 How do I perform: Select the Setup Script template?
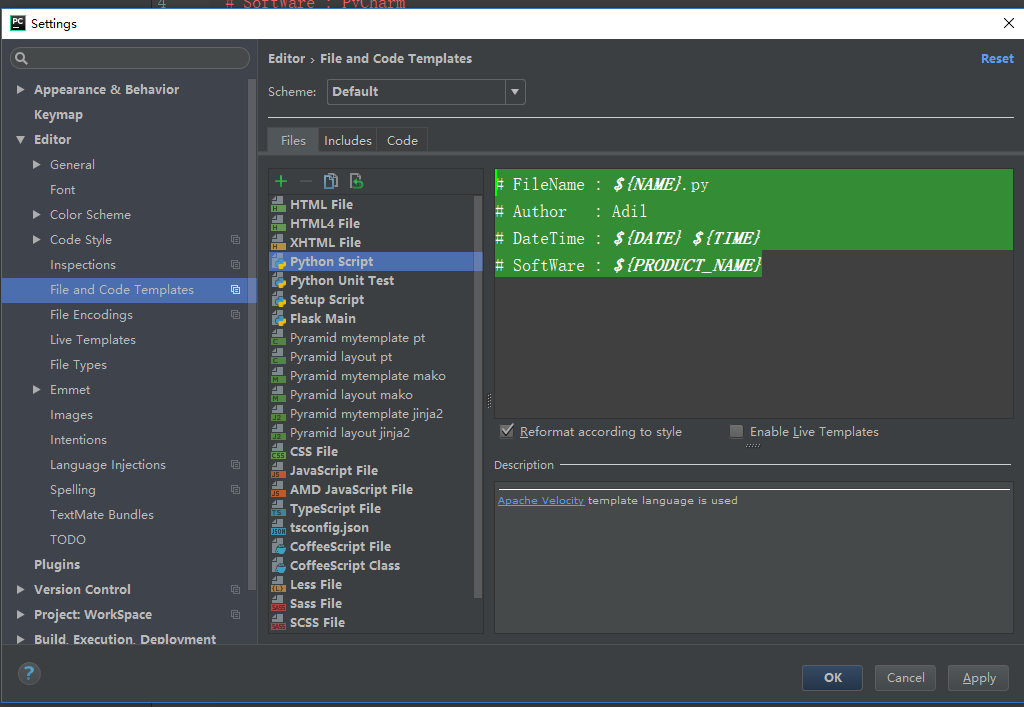pos(327,299)
